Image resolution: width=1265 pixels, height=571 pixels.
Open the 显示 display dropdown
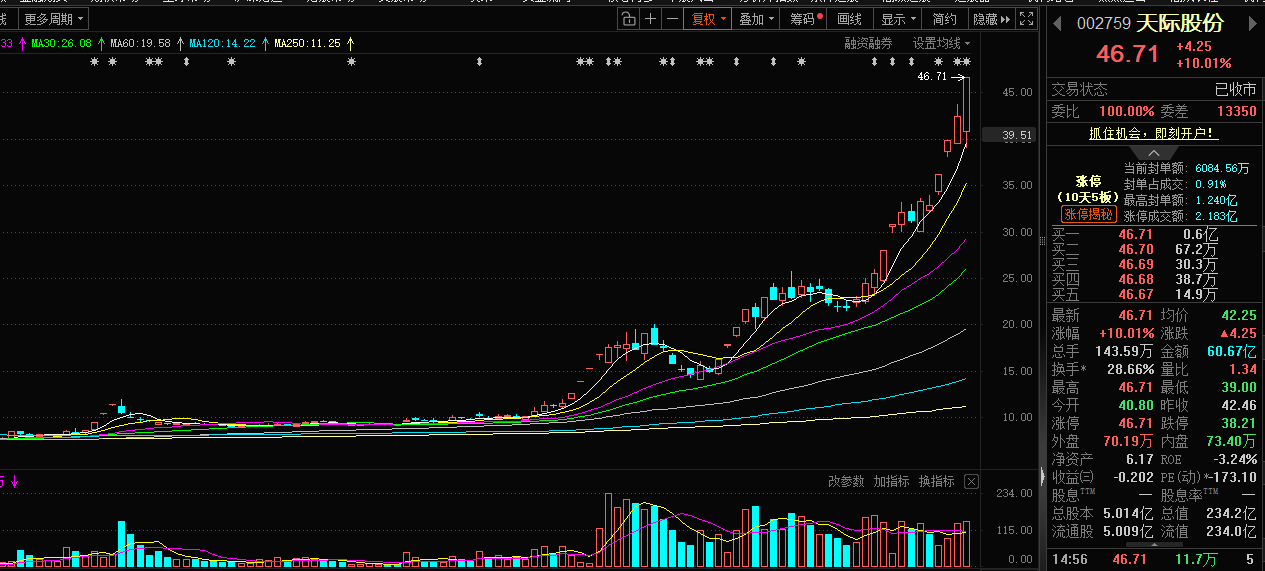click(898, 19)
